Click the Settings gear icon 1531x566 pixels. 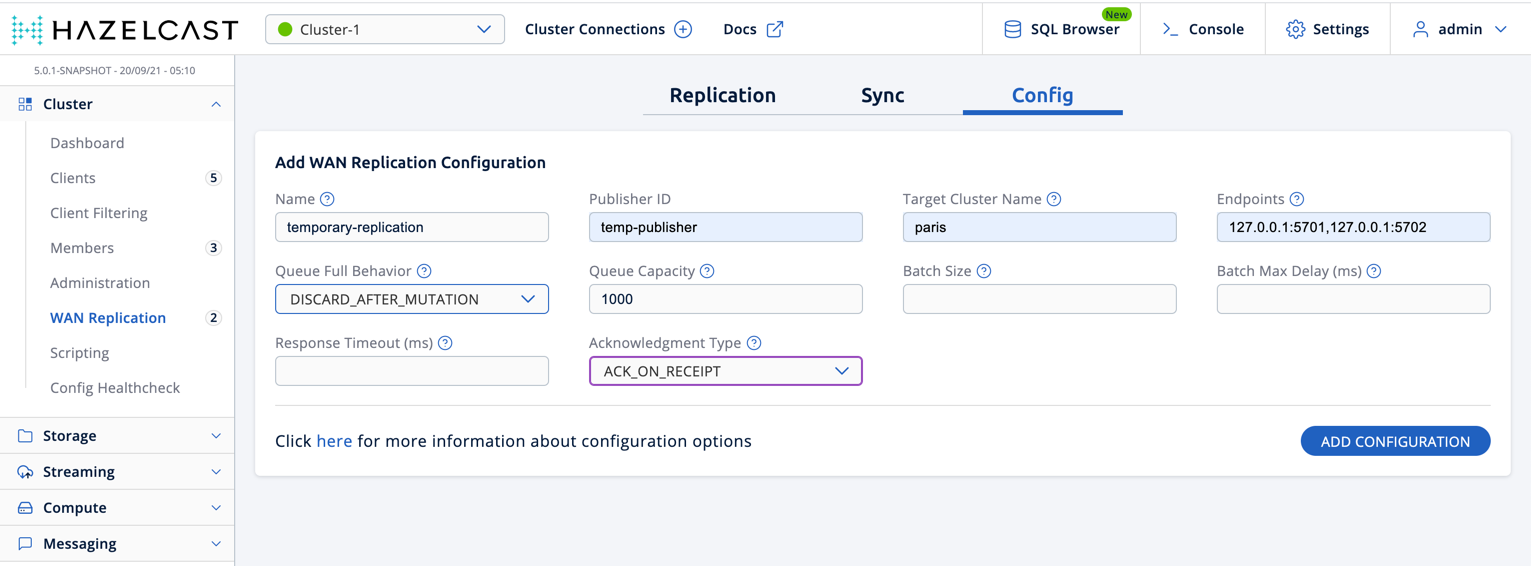[1295, 29]
